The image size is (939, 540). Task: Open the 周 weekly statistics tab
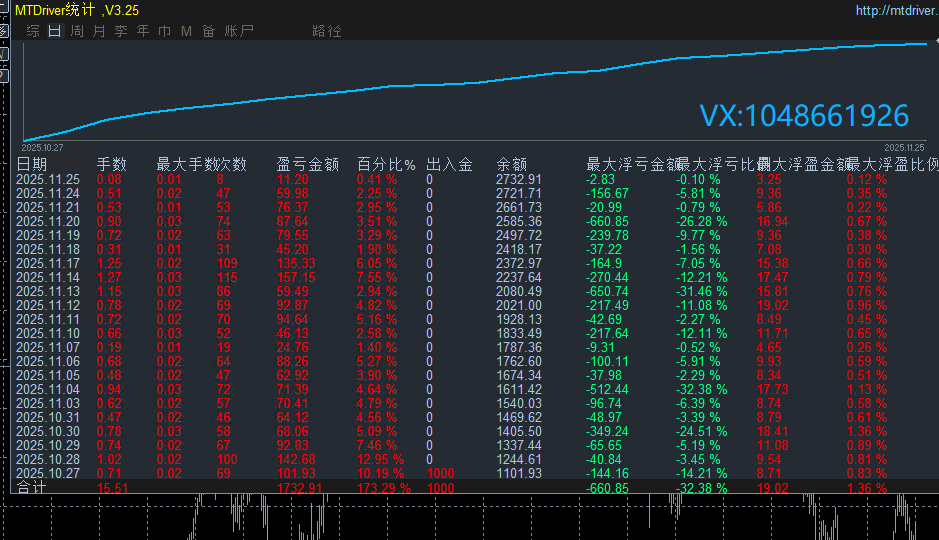pos(76,31)
